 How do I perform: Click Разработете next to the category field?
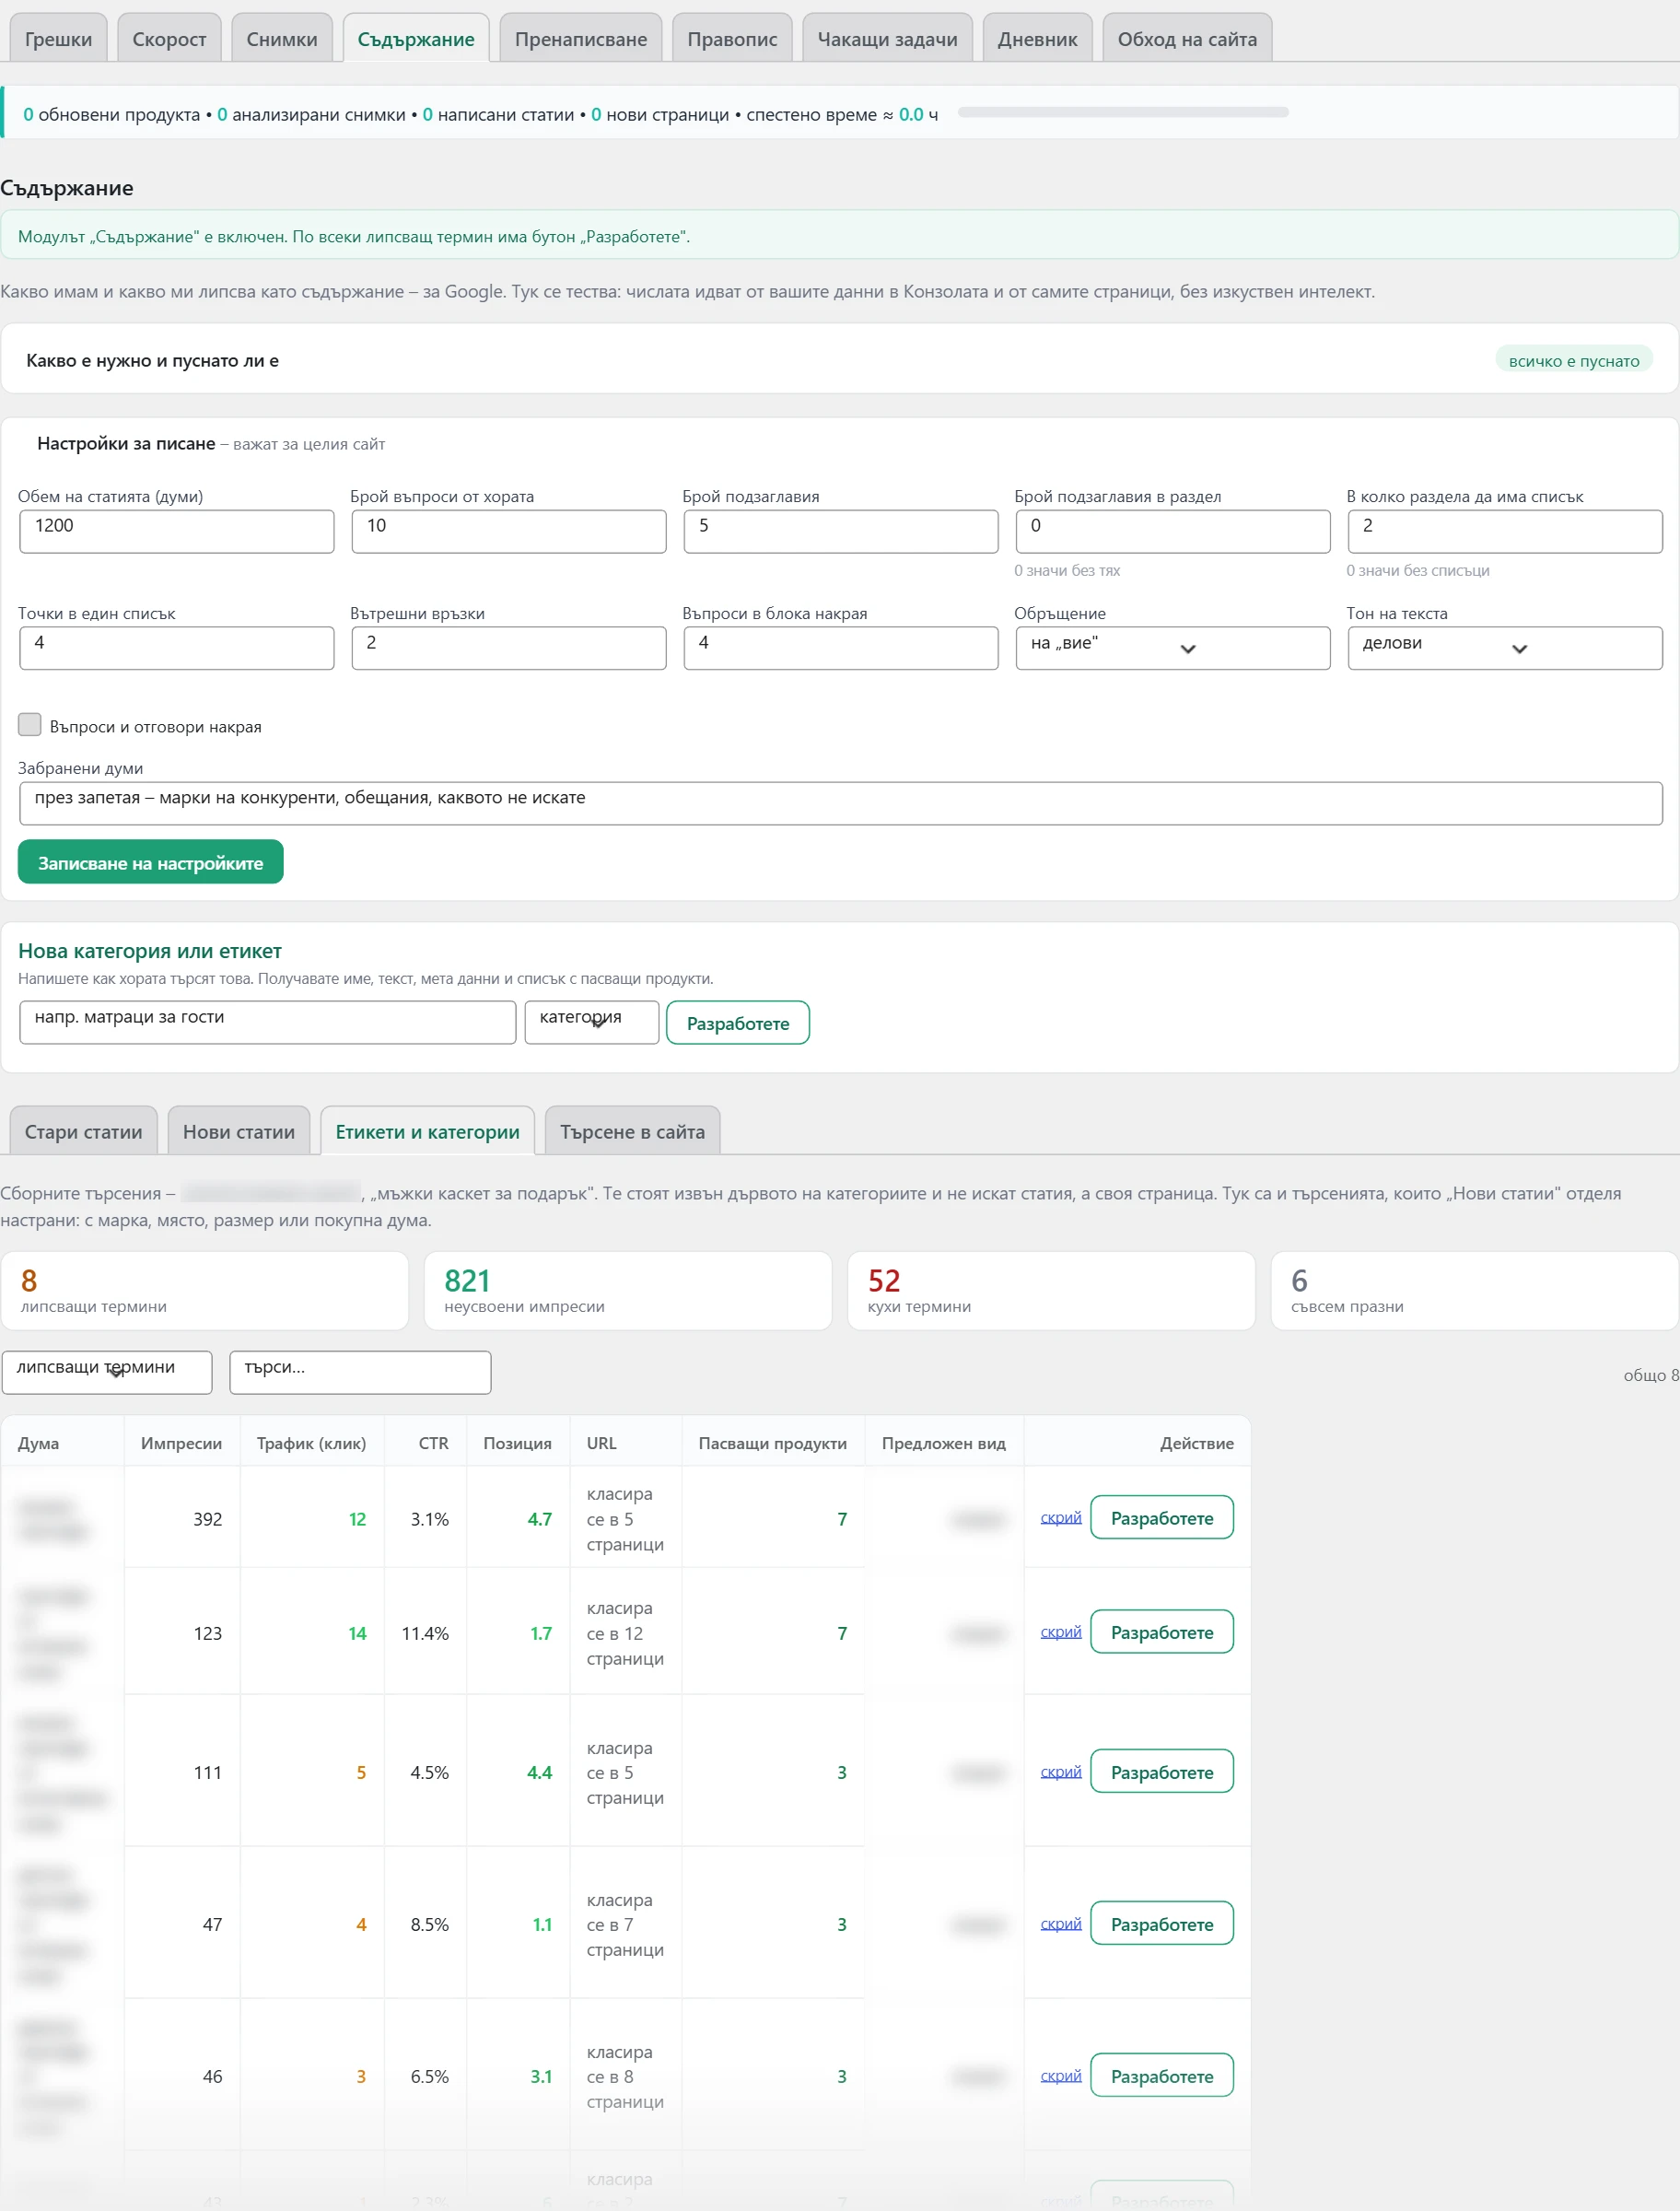[738, 1022]
